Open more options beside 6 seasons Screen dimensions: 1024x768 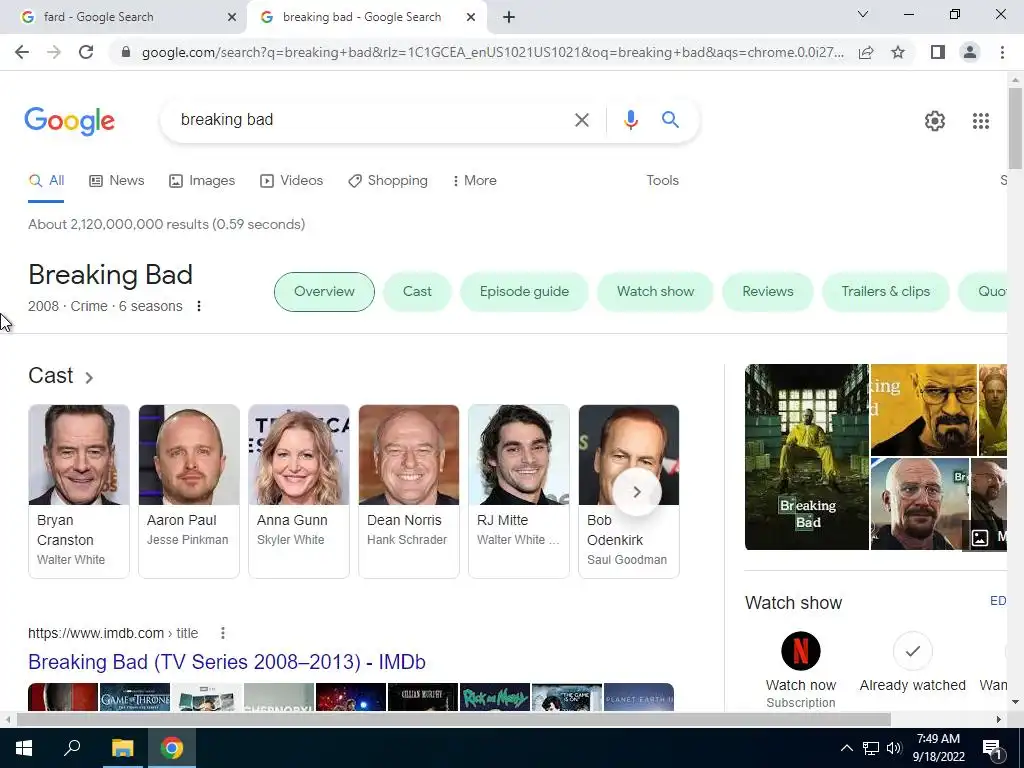[199, 306]
